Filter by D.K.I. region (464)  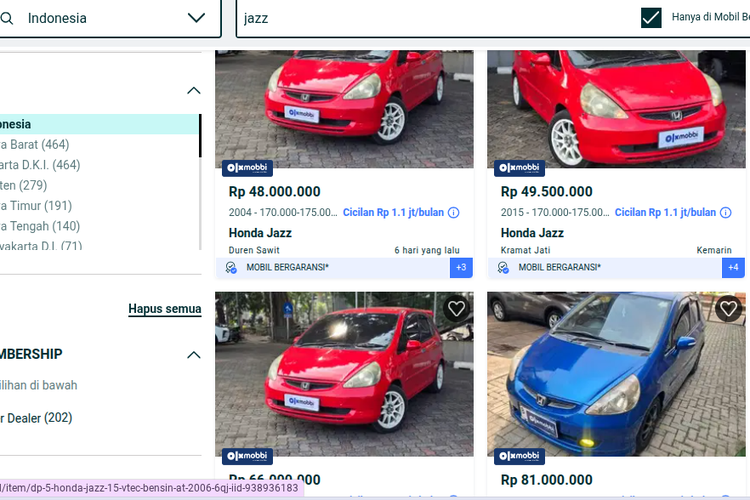click(x=40, y=165)
